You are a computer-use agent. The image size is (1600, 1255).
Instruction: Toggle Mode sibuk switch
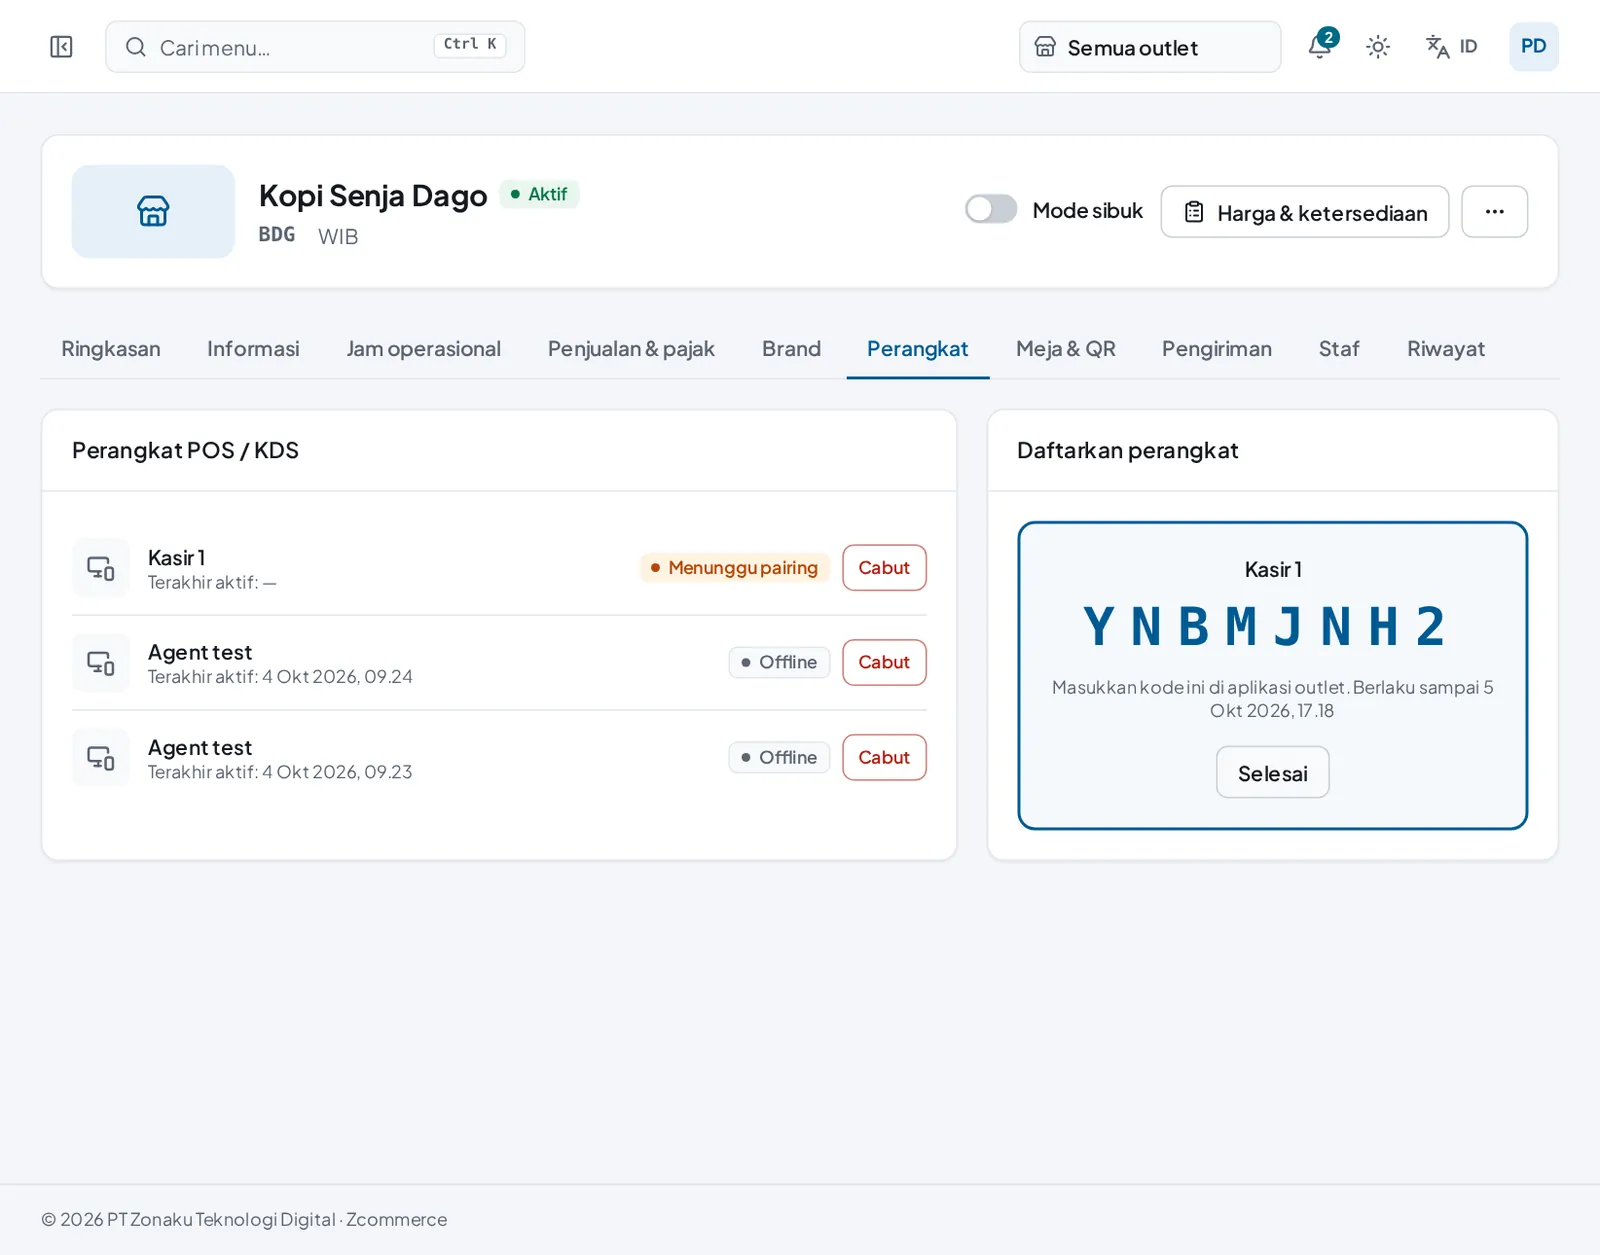pyautogui.click(x=991, y=209)
